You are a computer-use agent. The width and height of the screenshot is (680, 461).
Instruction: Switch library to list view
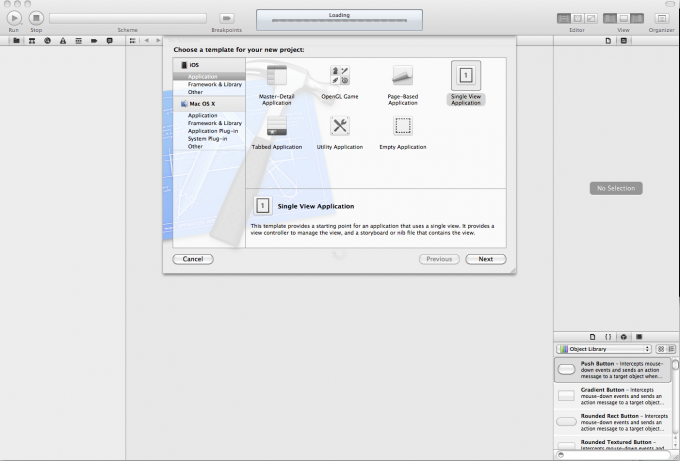671,349
